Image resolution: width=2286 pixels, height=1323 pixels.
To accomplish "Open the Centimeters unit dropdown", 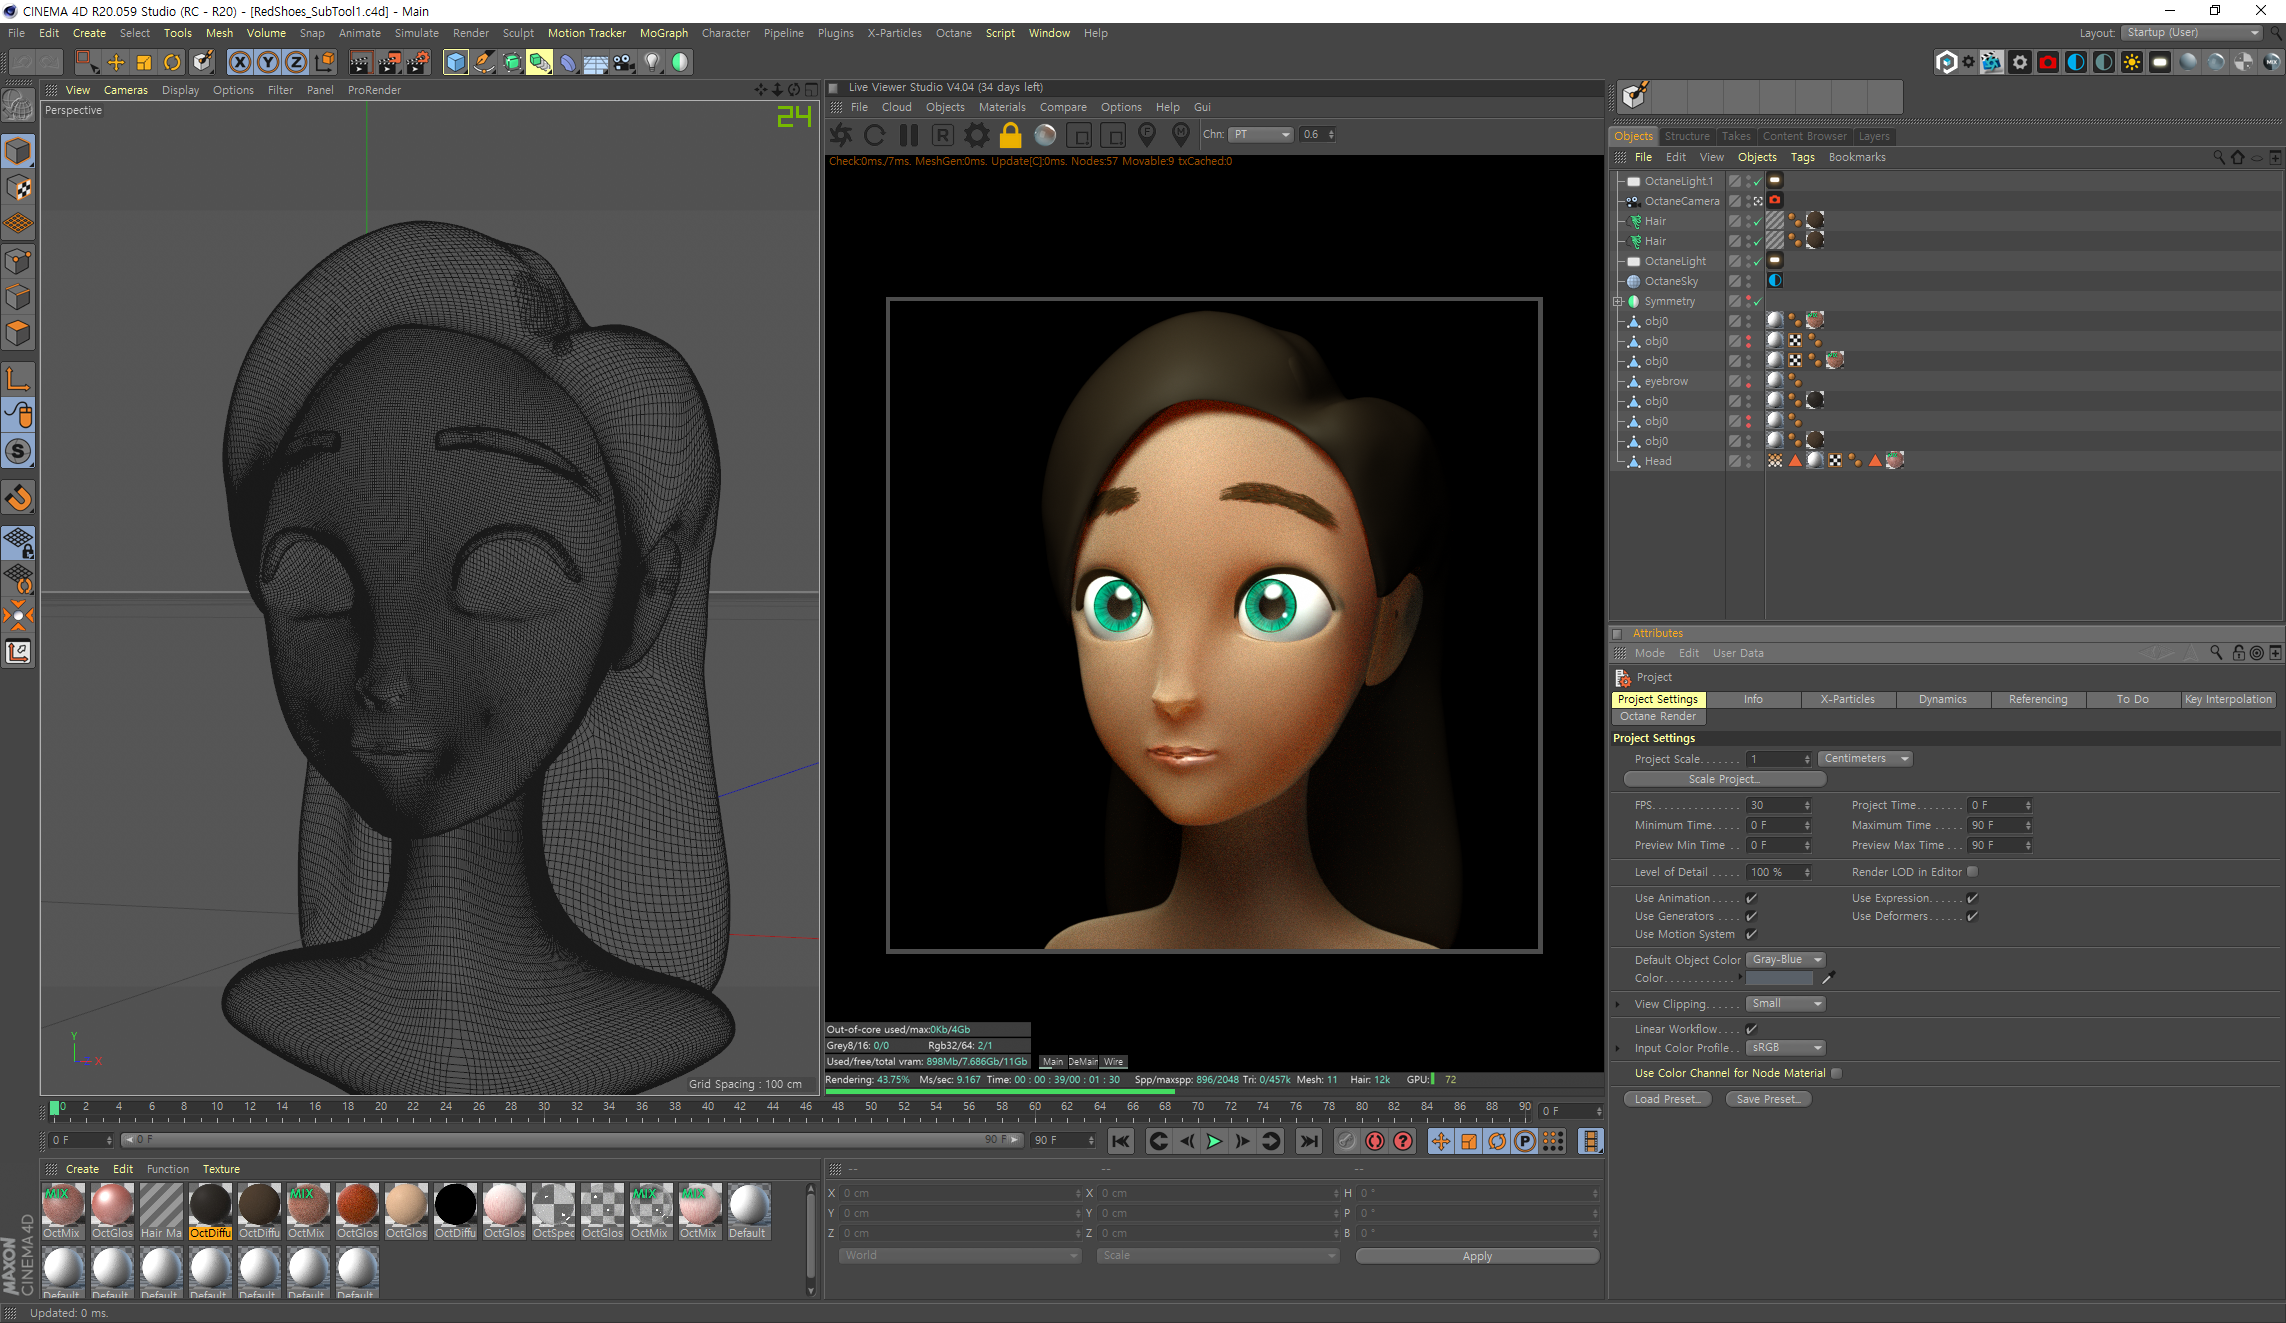I will 1865,759.
